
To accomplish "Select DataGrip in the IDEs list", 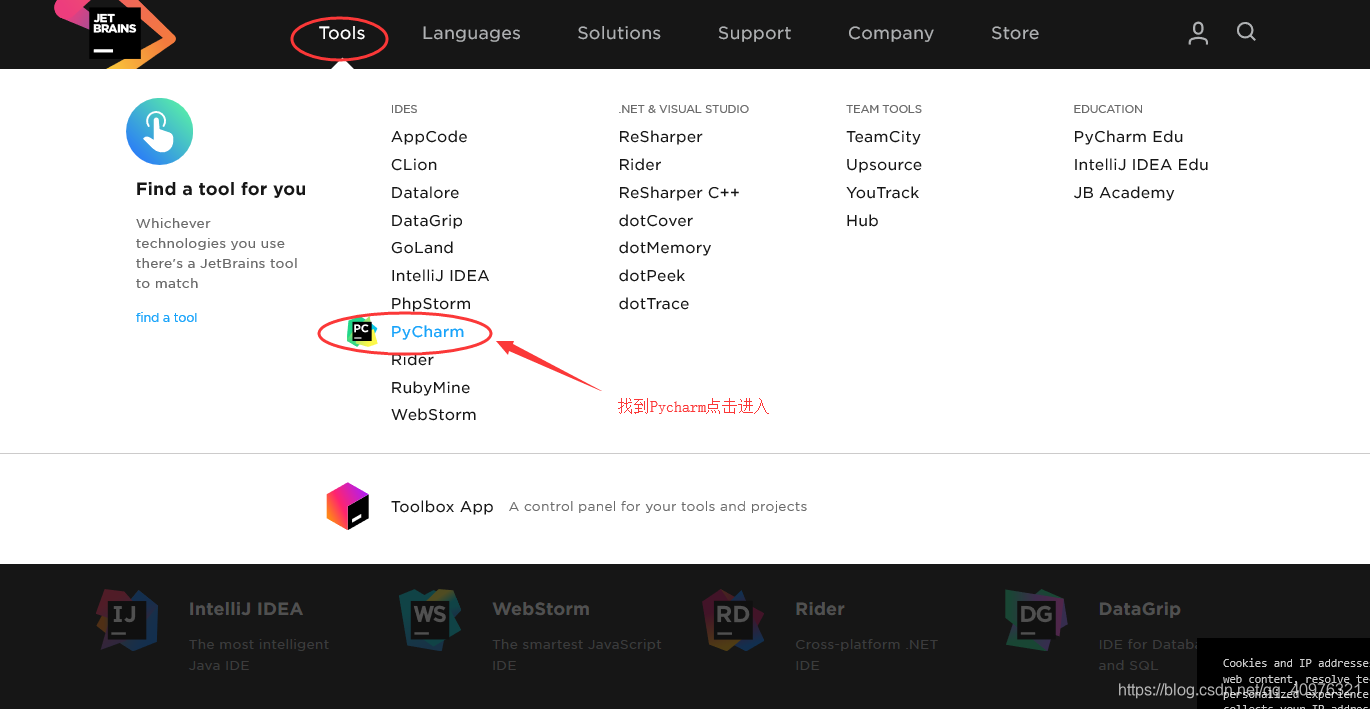I will coord(427,221).
